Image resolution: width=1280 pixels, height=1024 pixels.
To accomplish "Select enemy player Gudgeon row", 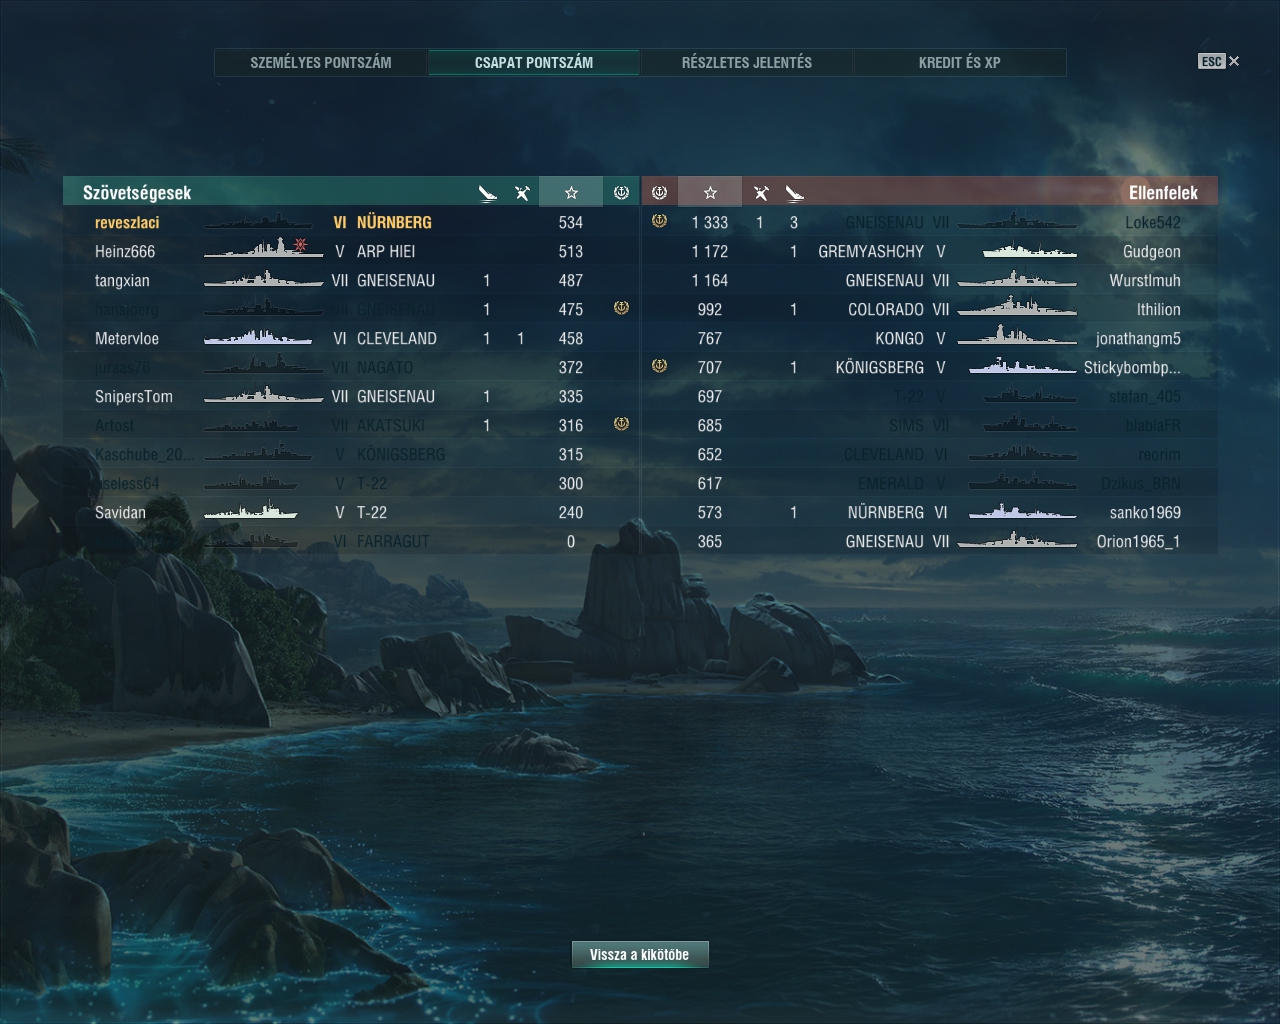I will coord(930,251).
